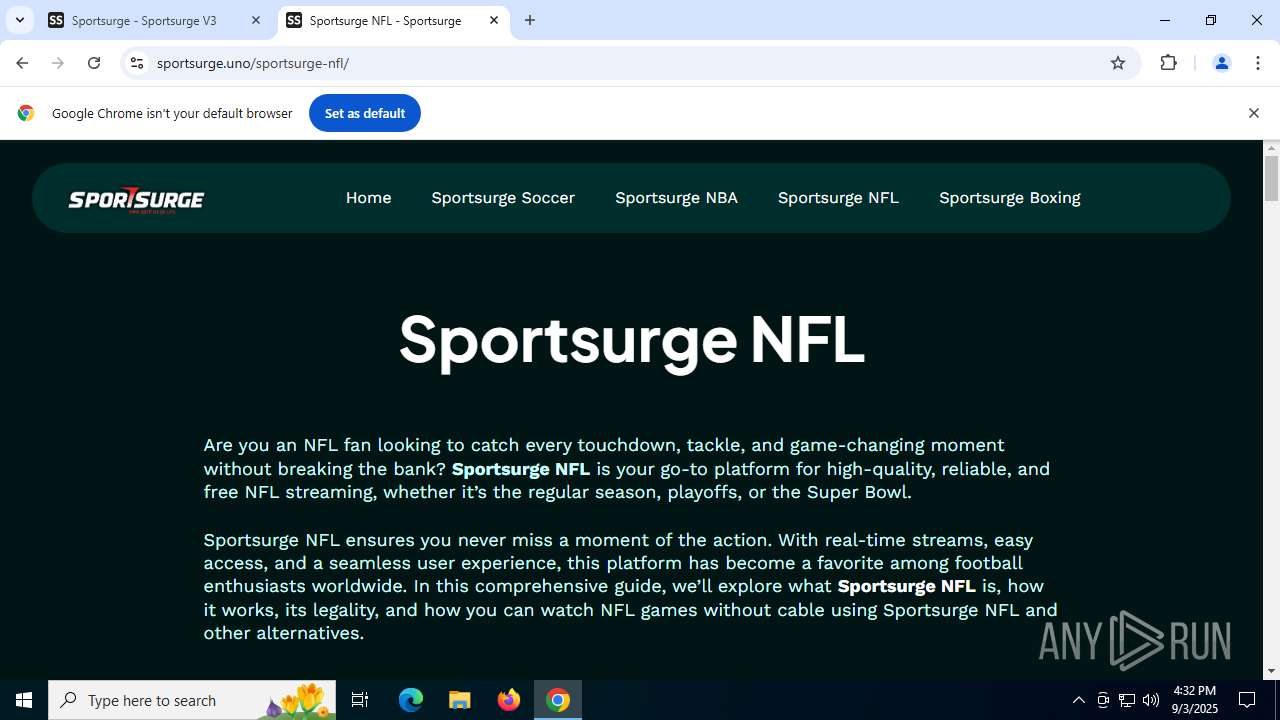Click the browser forward arrow
The image size is (1280, 720).
pyautogui.click(x=58, y=63)
